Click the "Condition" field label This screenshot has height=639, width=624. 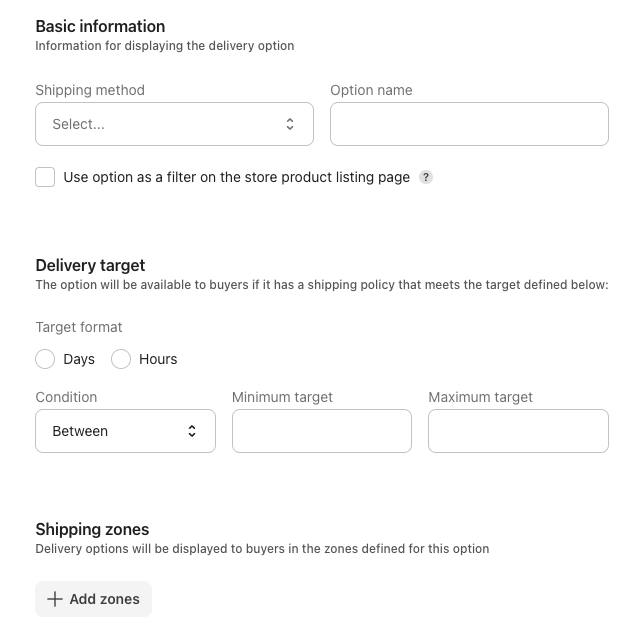[66, 397]
